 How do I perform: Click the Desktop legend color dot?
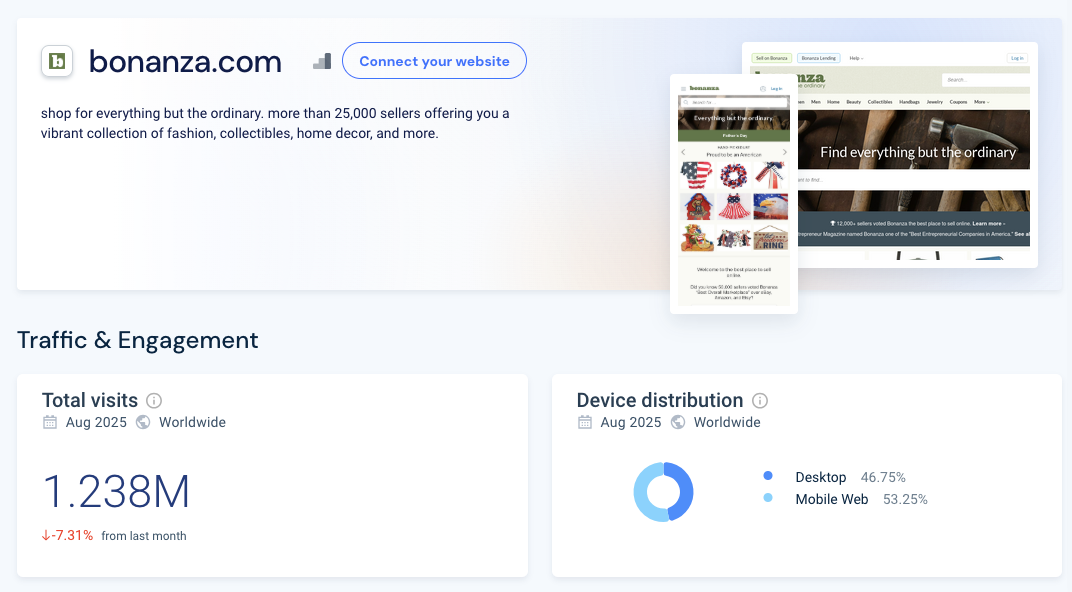pos(768,476)
